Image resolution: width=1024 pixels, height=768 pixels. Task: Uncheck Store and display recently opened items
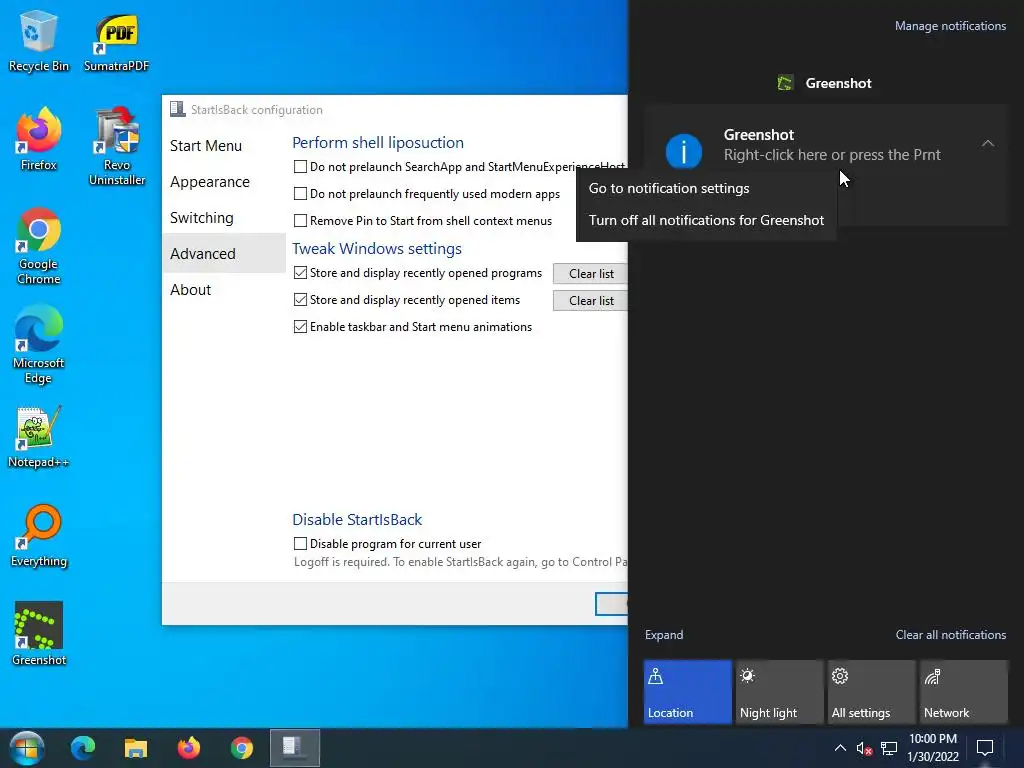coord(300,300)
